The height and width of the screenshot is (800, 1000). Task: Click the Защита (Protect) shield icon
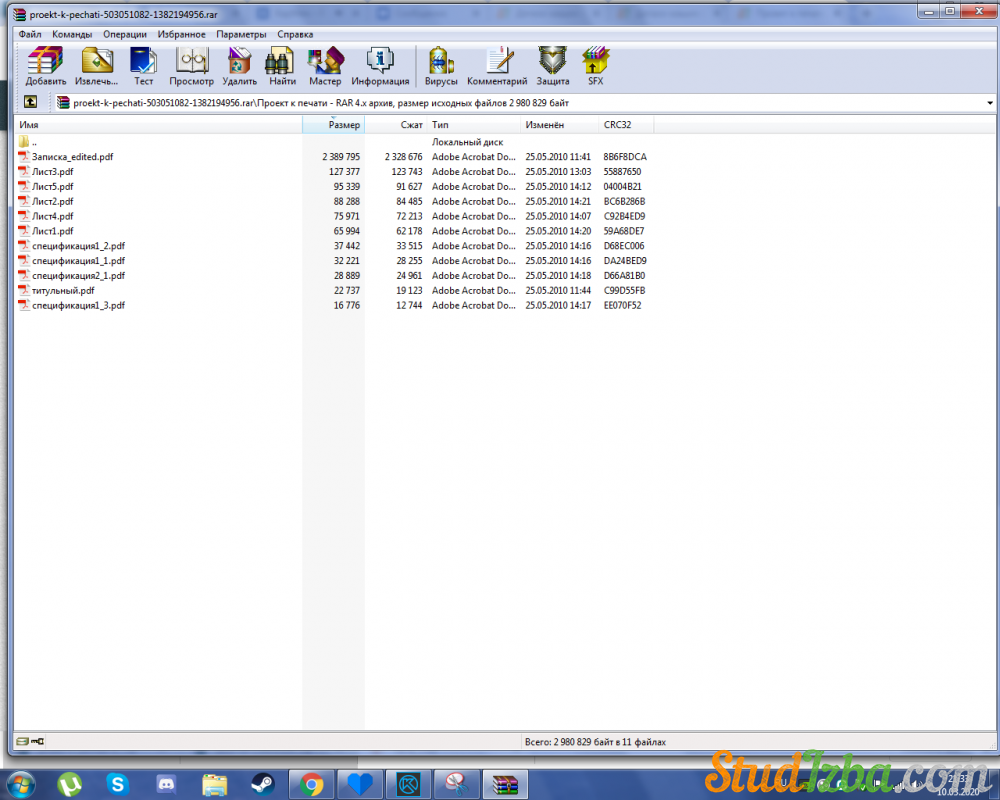pos(552,66)
